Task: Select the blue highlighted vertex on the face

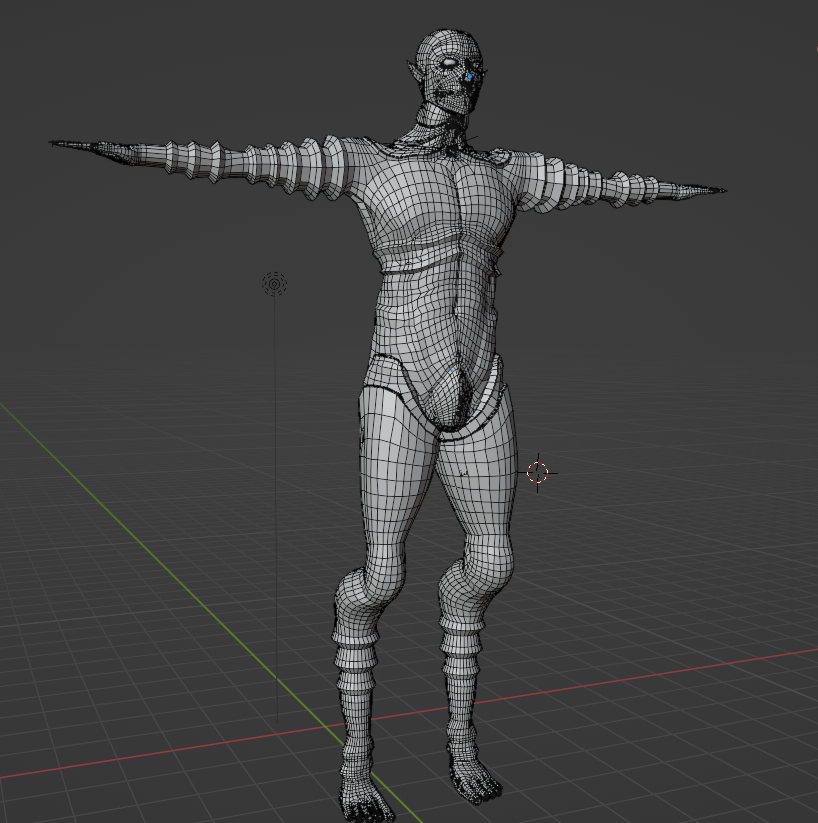Action: pos(470,77)
